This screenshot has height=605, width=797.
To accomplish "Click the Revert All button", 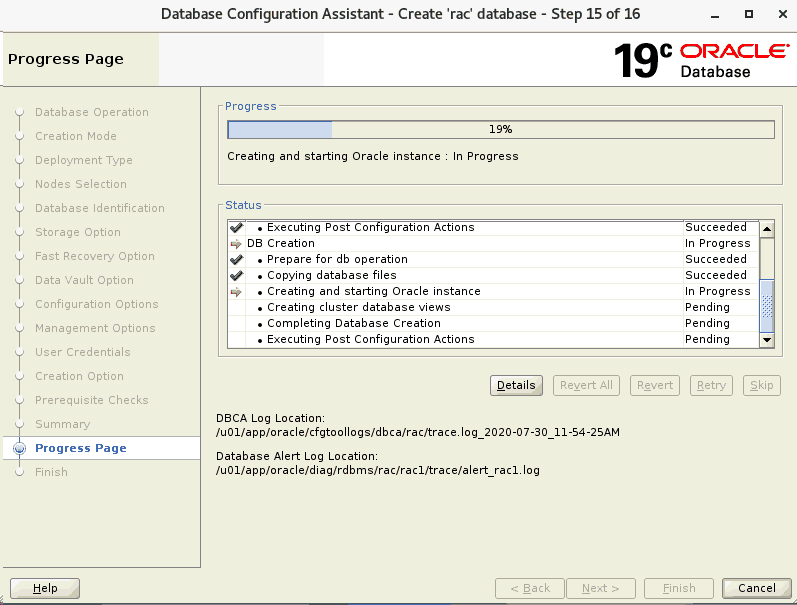I will [586, 385].
